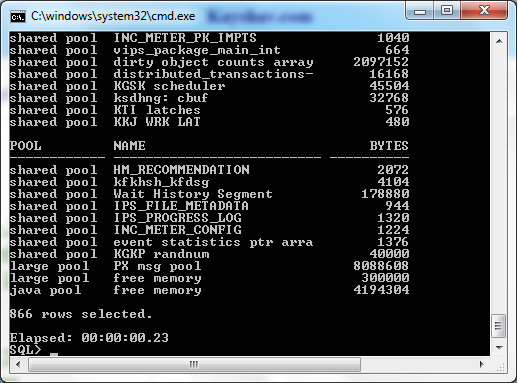
Task: Click the 'dirty object counts array' name
Action: click(213, 62)
